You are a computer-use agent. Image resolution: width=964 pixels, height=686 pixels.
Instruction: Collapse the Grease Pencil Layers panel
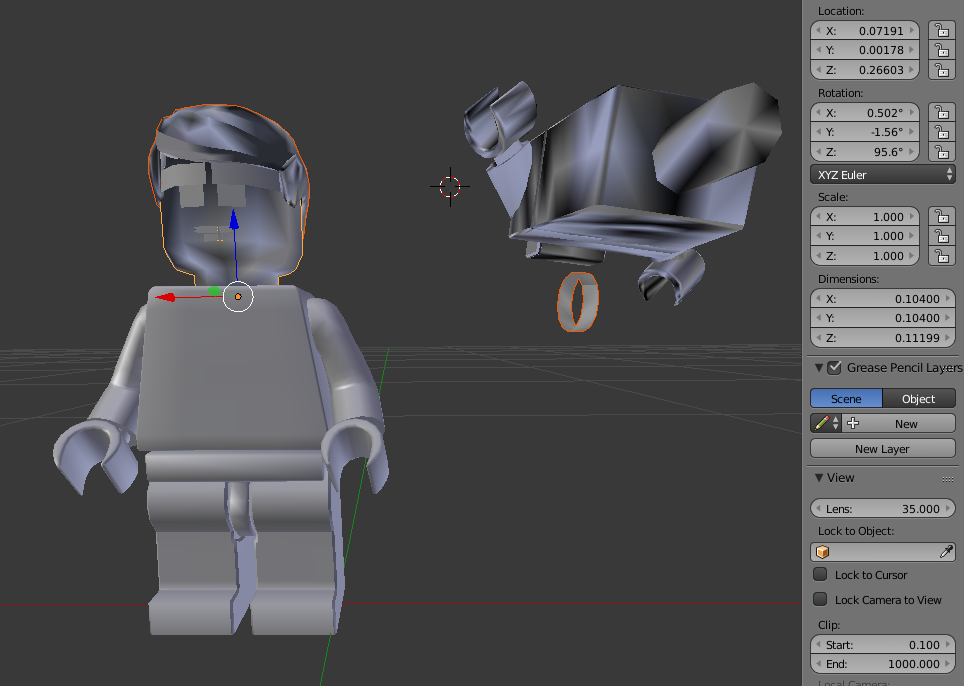pyautogui.click(x=818, y=368)
